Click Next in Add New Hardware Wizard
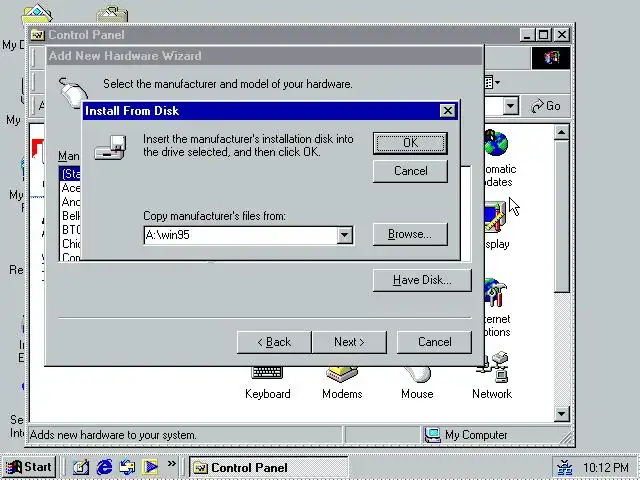640x480 pixels. click(x=349, y=342)
